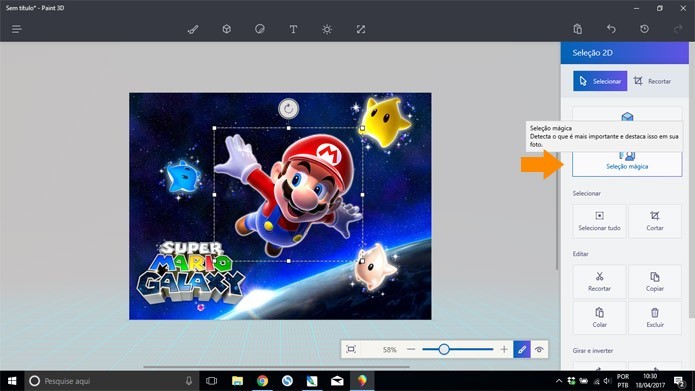The width and height of the screenshot is (695, 391).
Task: Choose the Recortar crop tool in the Seleção 2D panel
Action: pyautogui.click(x=652, y=81)
